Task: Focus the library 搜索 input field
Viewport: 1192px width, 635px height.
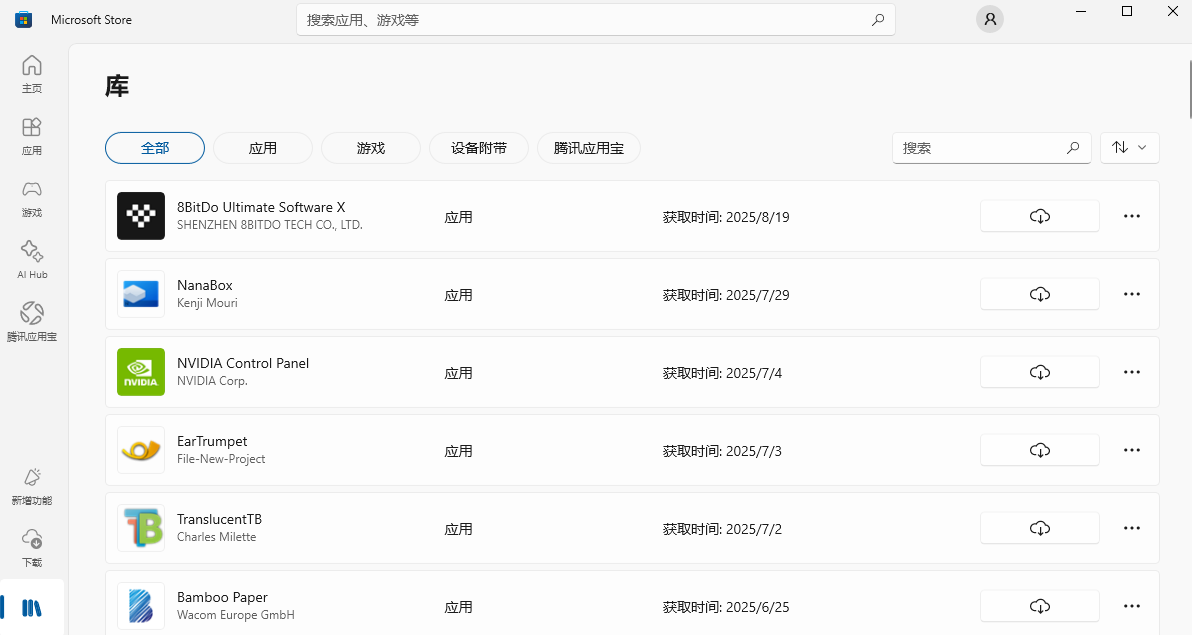Action: pos(992,148)
